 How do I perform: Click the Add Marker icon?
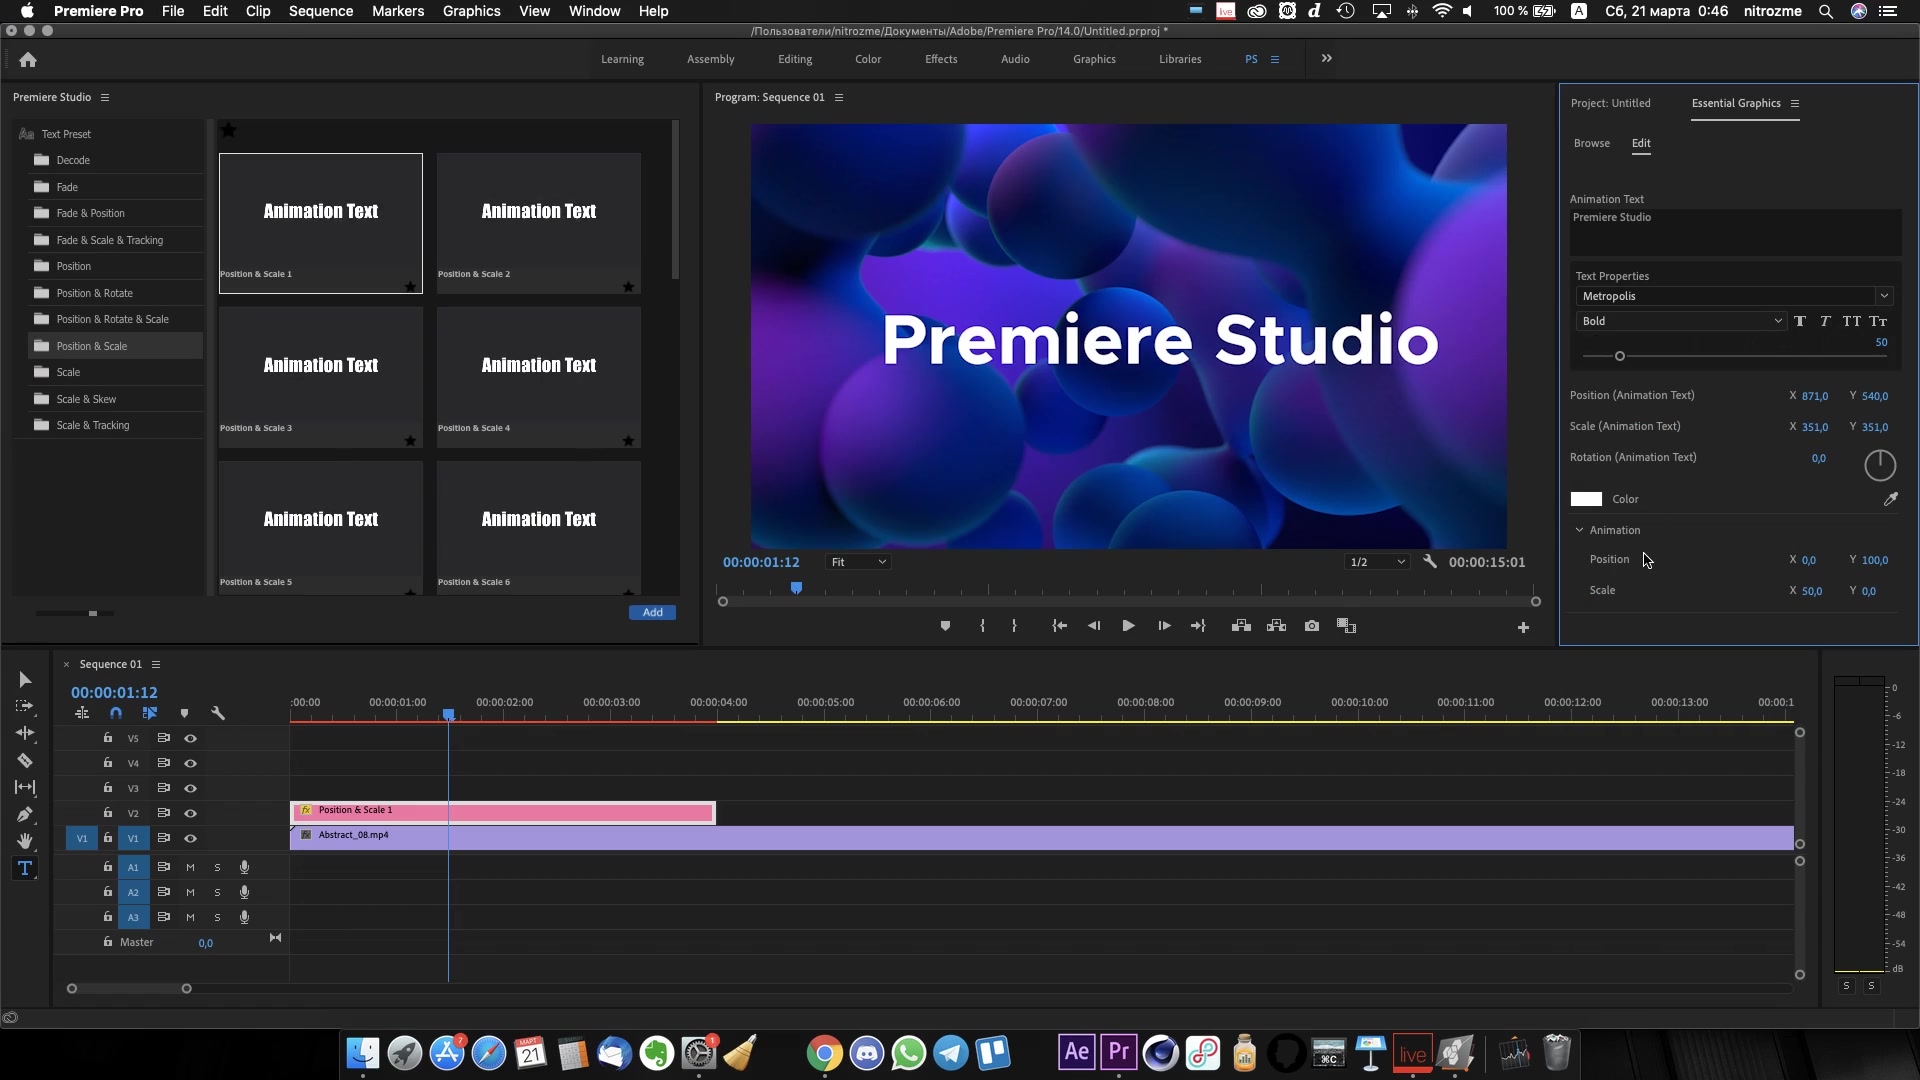(944, 626)
